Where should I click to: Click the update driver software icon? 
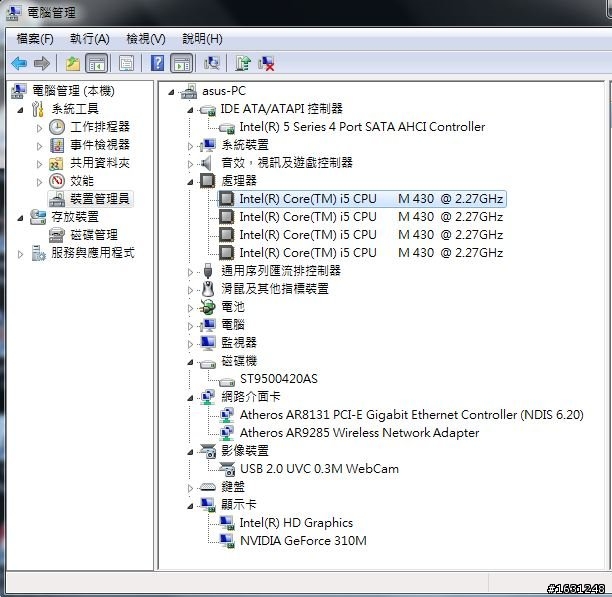click(x=243, y=63)
